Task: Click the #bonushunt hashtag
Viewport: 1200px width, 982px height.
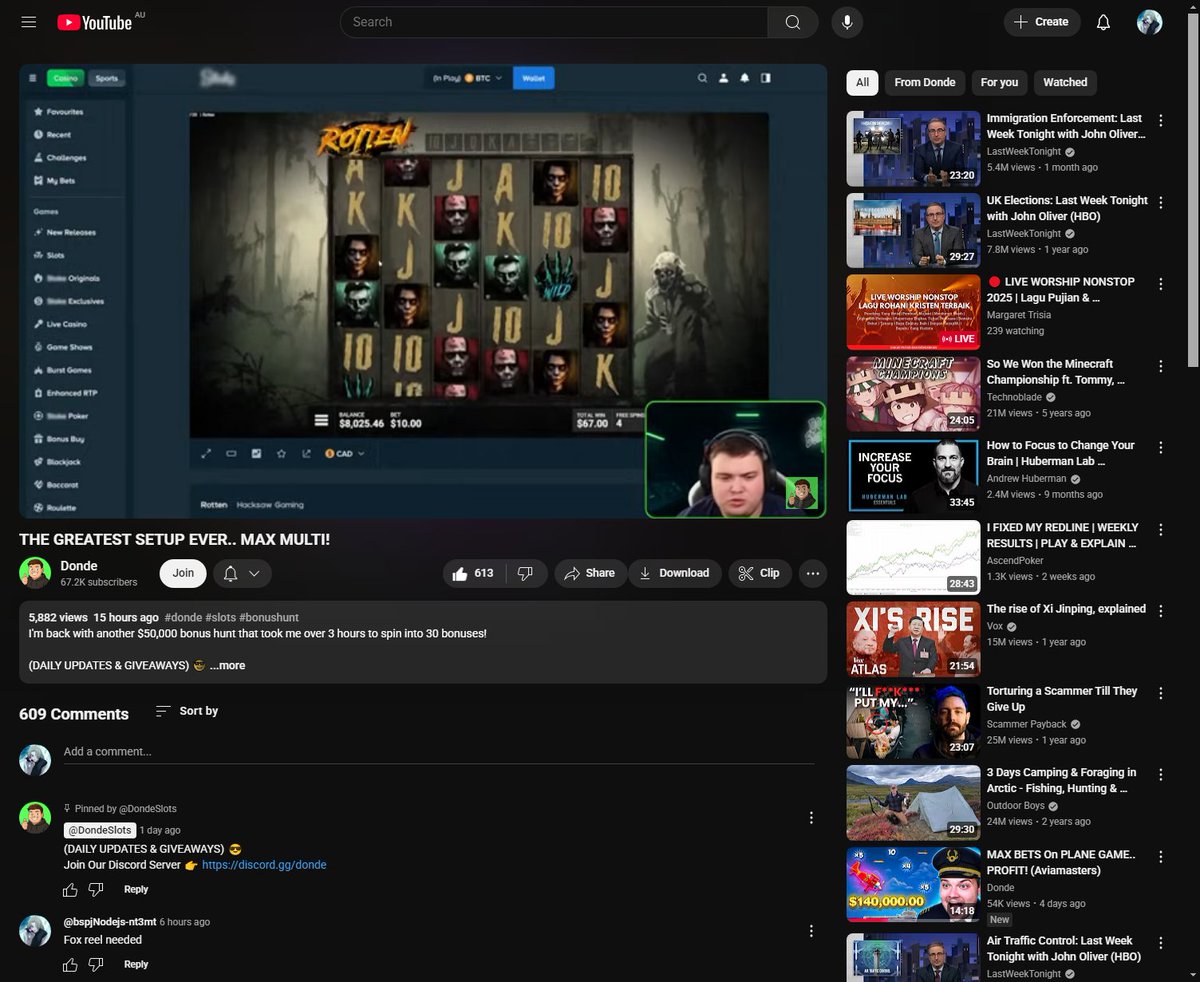Action: click(269, 618)
